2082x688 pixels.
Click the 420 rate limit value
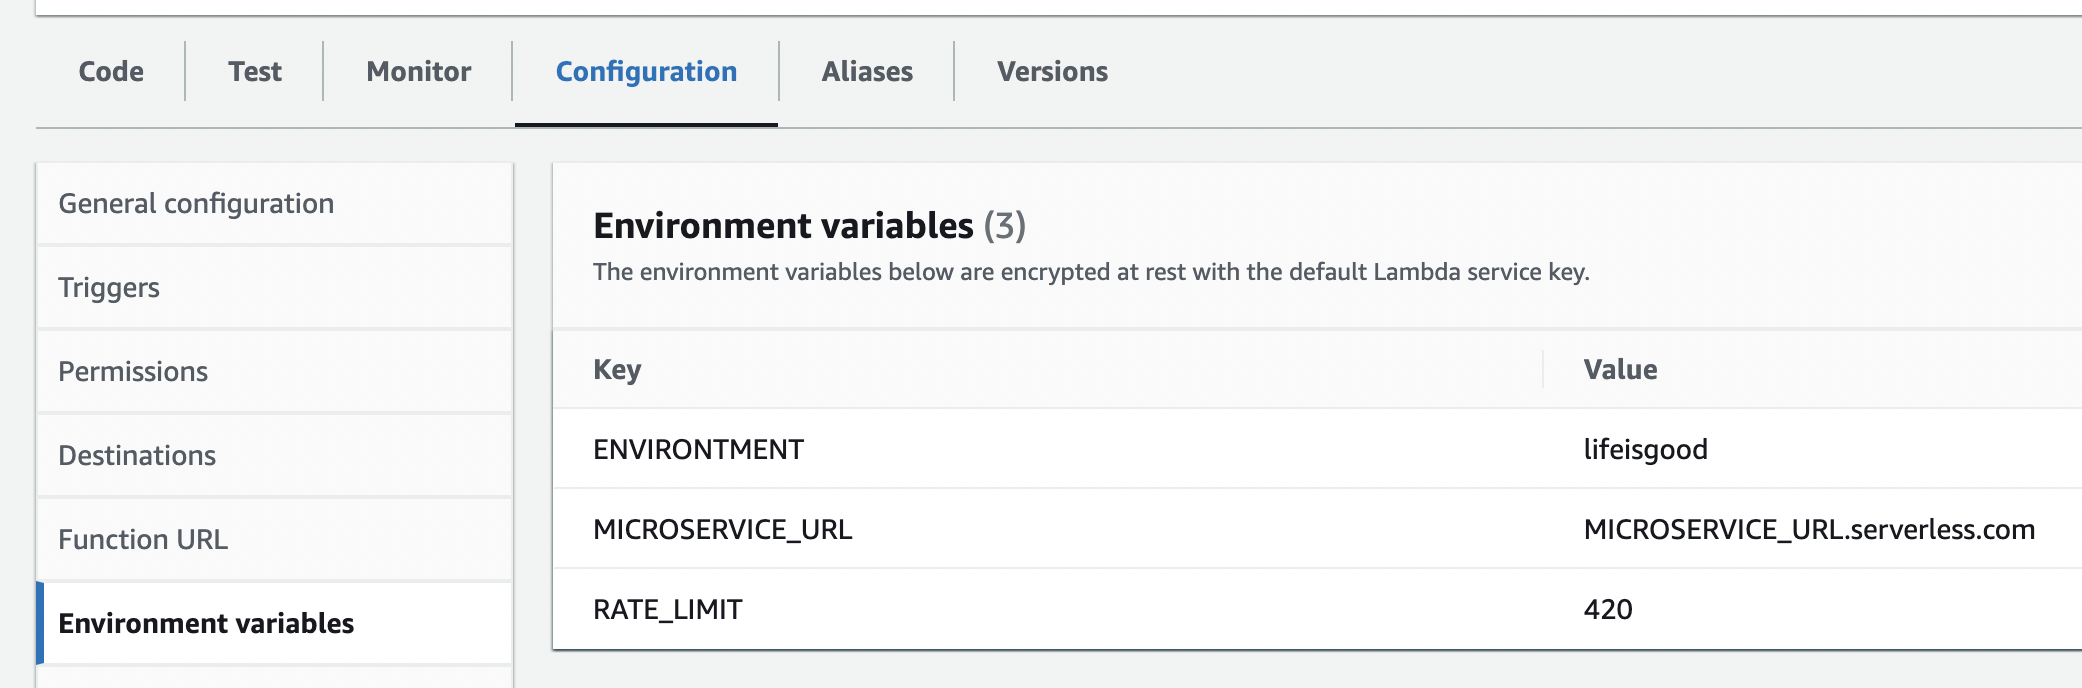(x=1608, y=610)
